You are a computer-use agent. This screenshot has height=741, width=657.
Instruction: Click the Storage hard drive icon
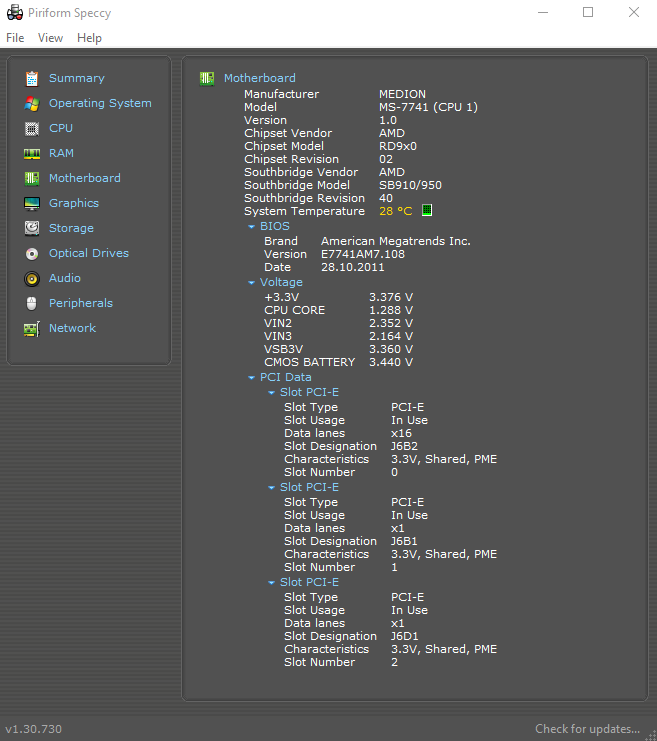32,228
